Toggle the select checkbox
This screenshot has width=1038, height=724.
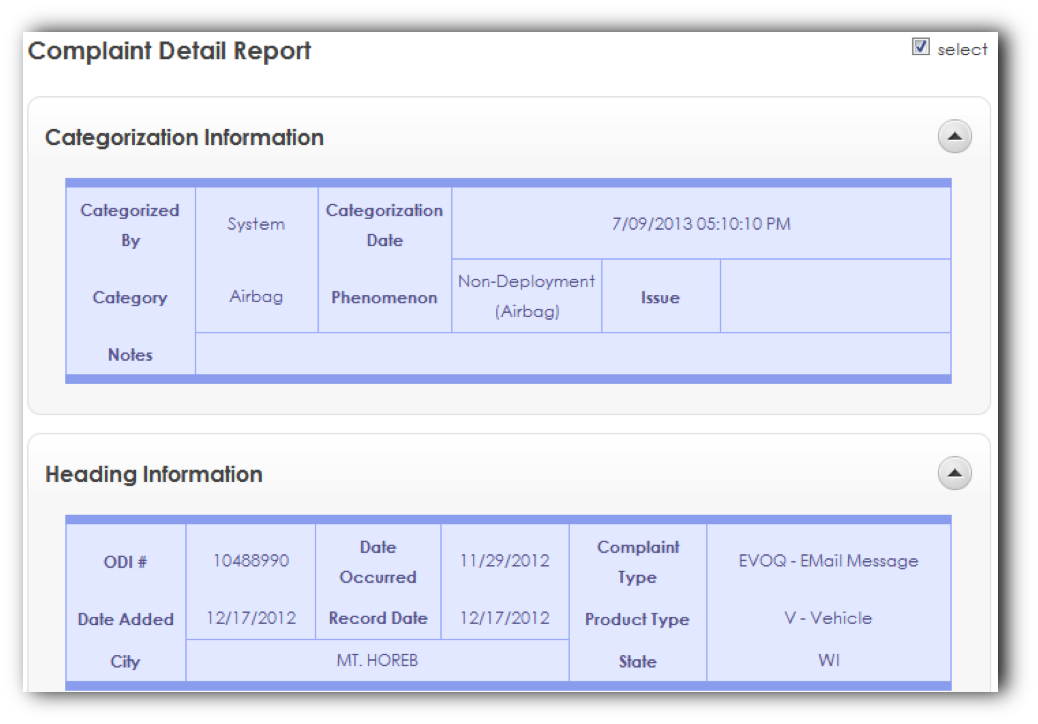pyautogui.click(x=920, y=47)
